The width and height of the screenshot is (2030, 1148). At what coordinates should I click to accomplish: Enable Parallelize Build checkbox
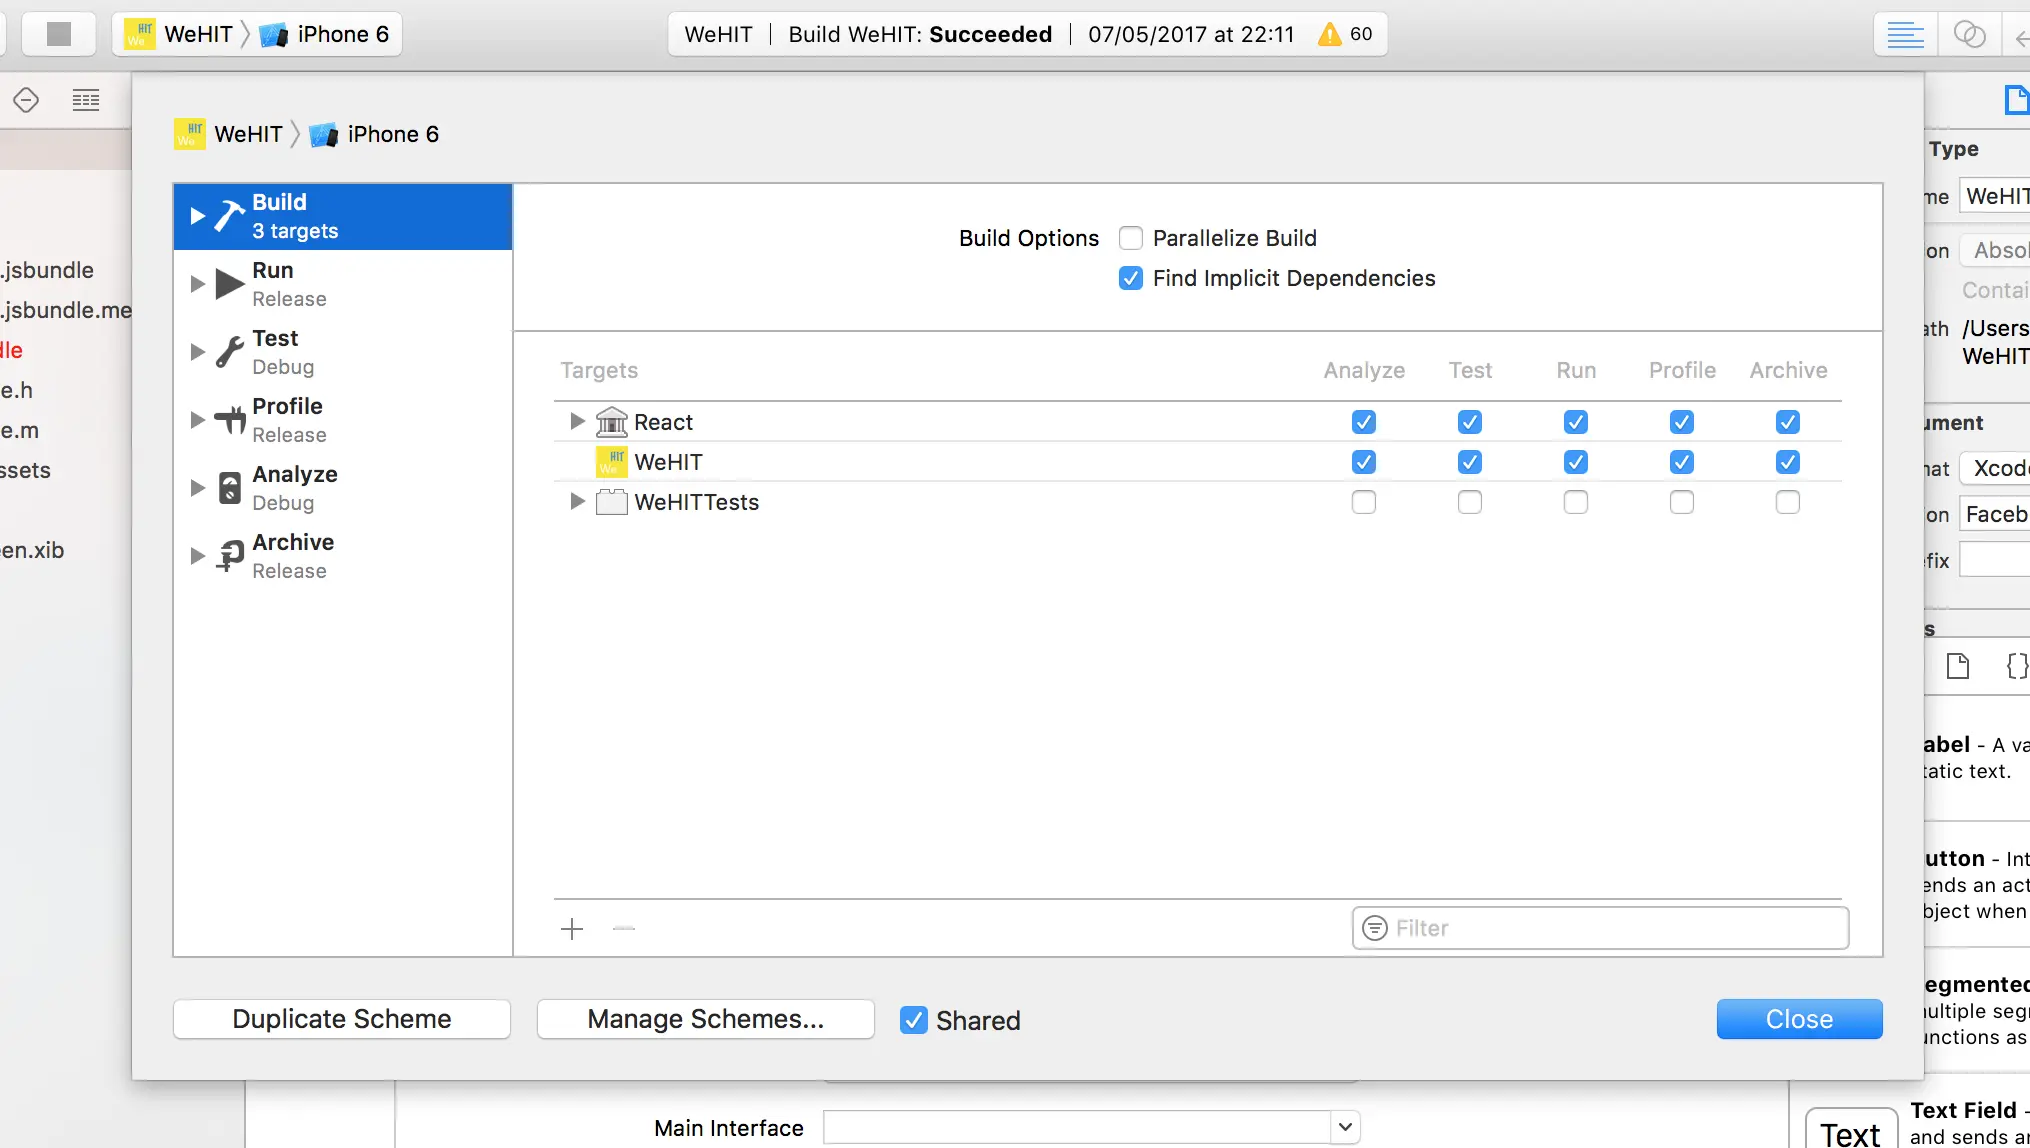pyautogui.click(x=1131, y=238)
